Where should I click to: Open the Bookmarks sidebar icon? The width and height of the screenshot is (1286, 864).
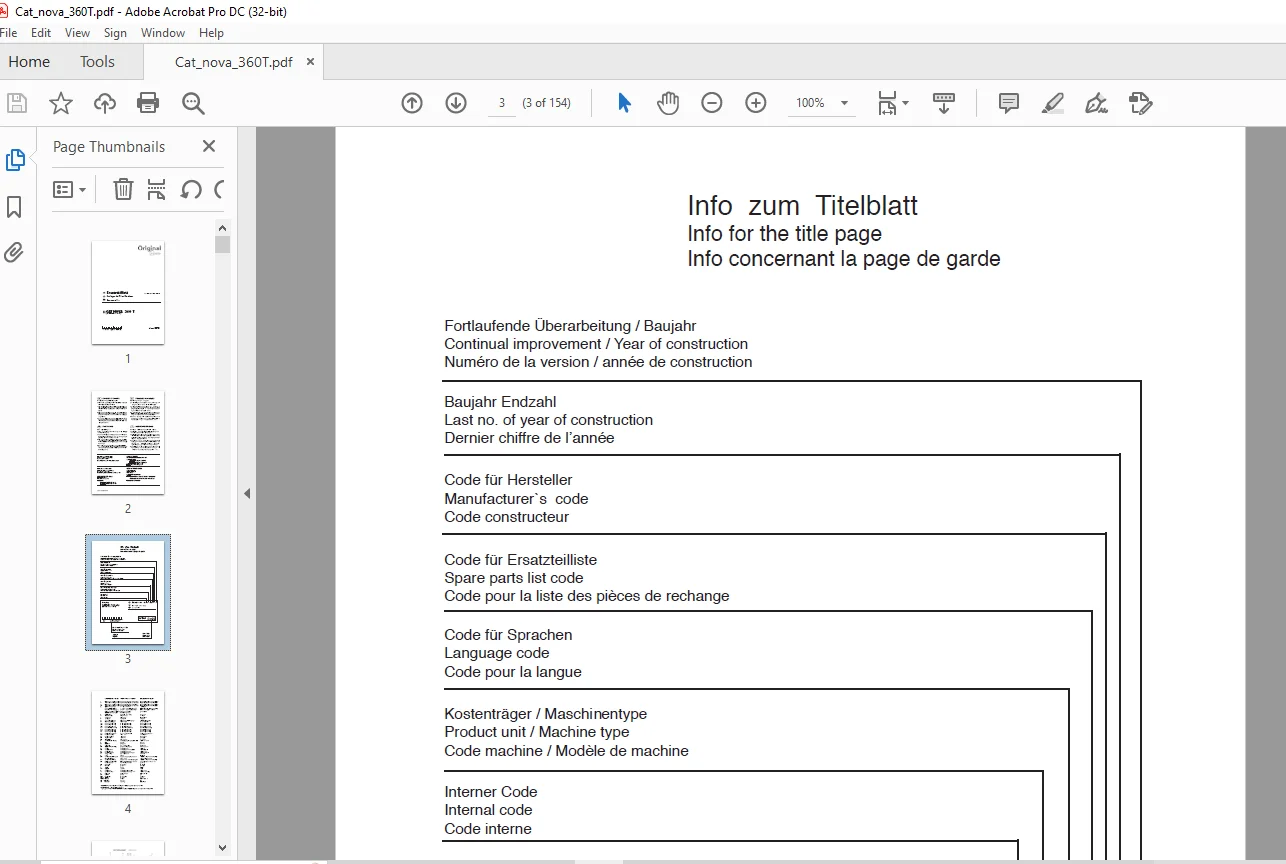tap(14, 207)
